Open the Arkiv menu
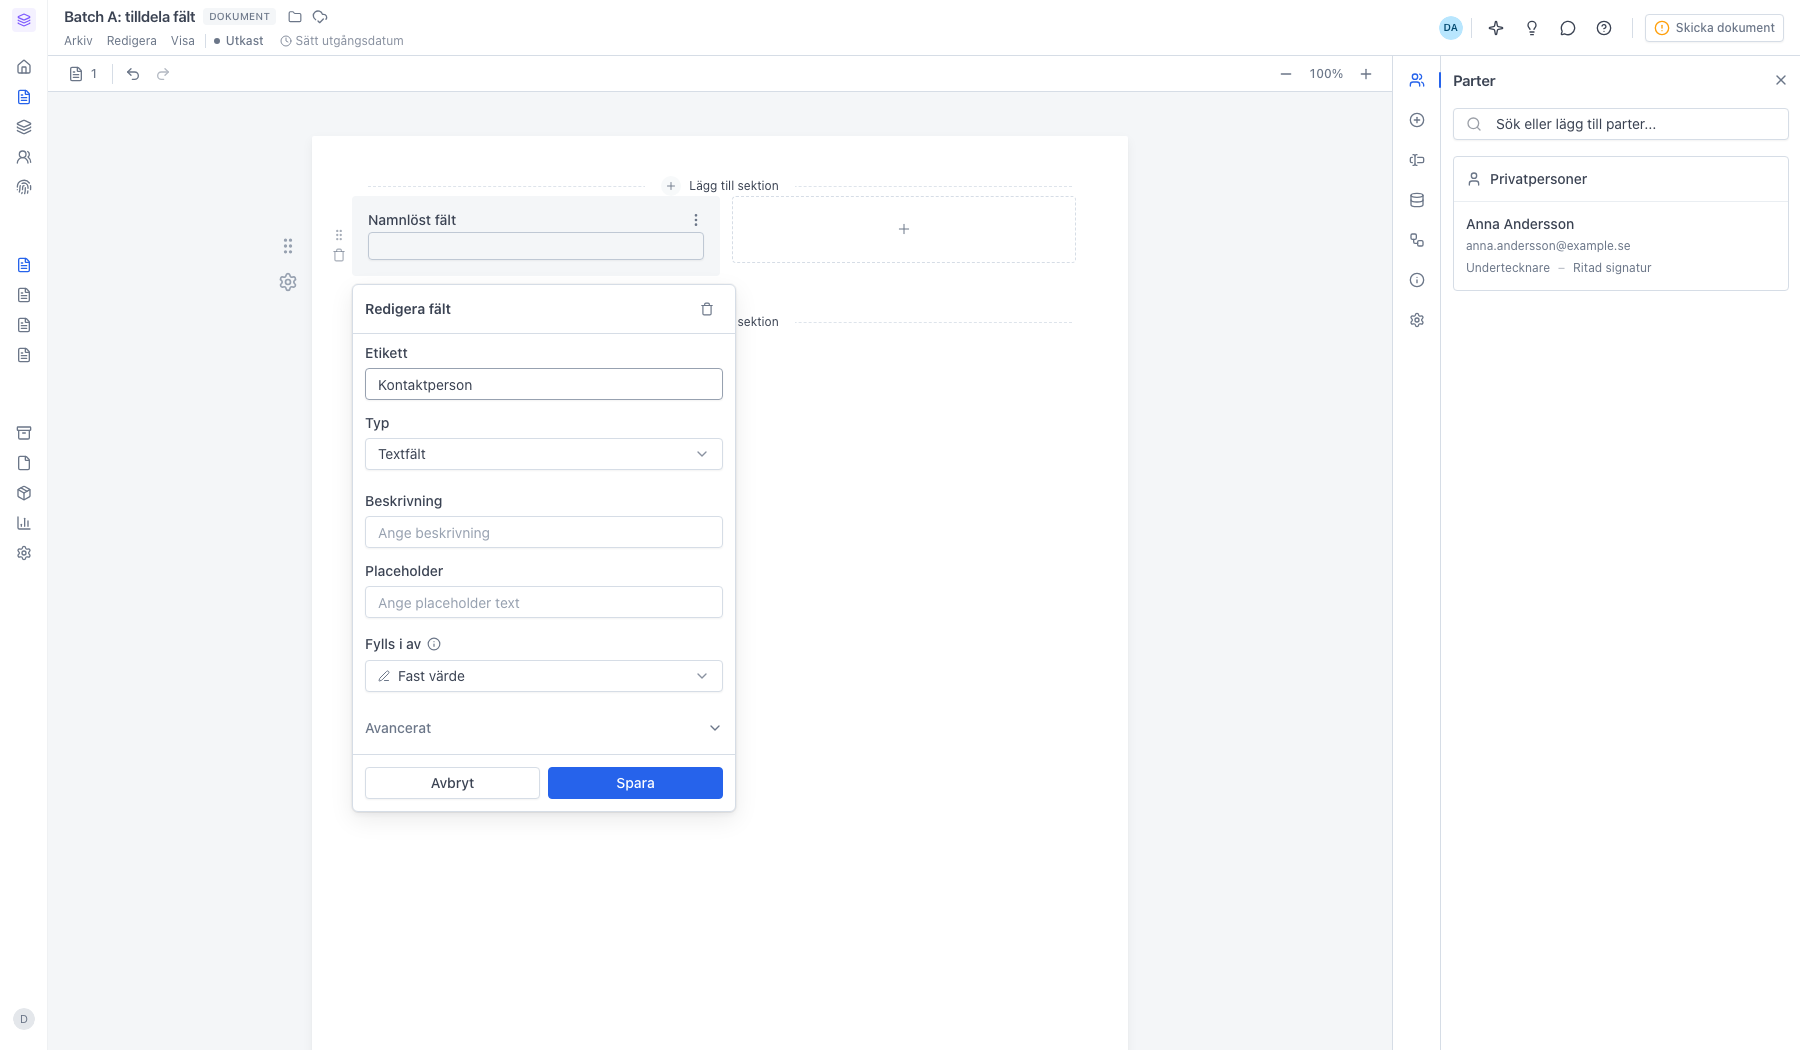Image resolution: width=1800 pixels, height=1050 pixels. click(x=78, y=41)
